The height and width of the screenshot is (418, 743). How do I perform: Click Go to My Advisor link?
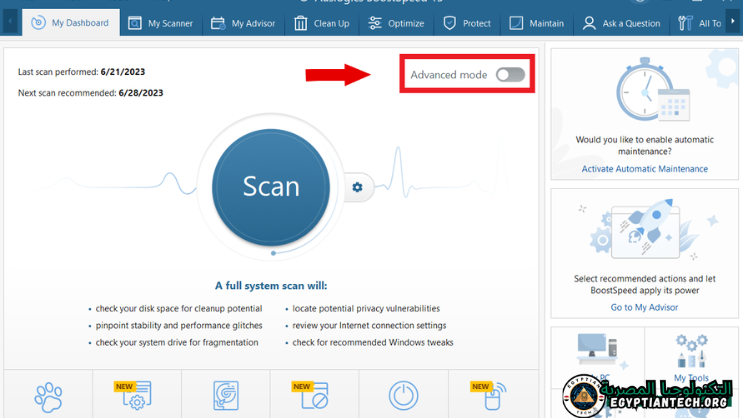click(x=644, y=307)
